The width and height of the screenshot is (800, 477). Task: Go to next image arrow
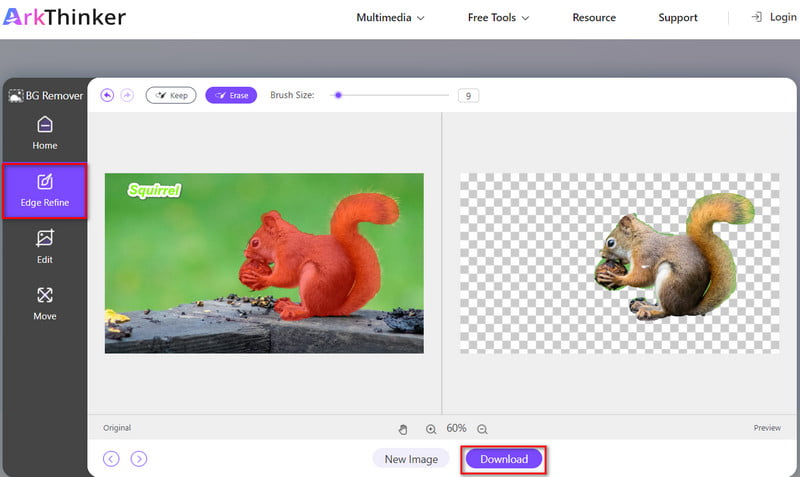tap(139, 459)
